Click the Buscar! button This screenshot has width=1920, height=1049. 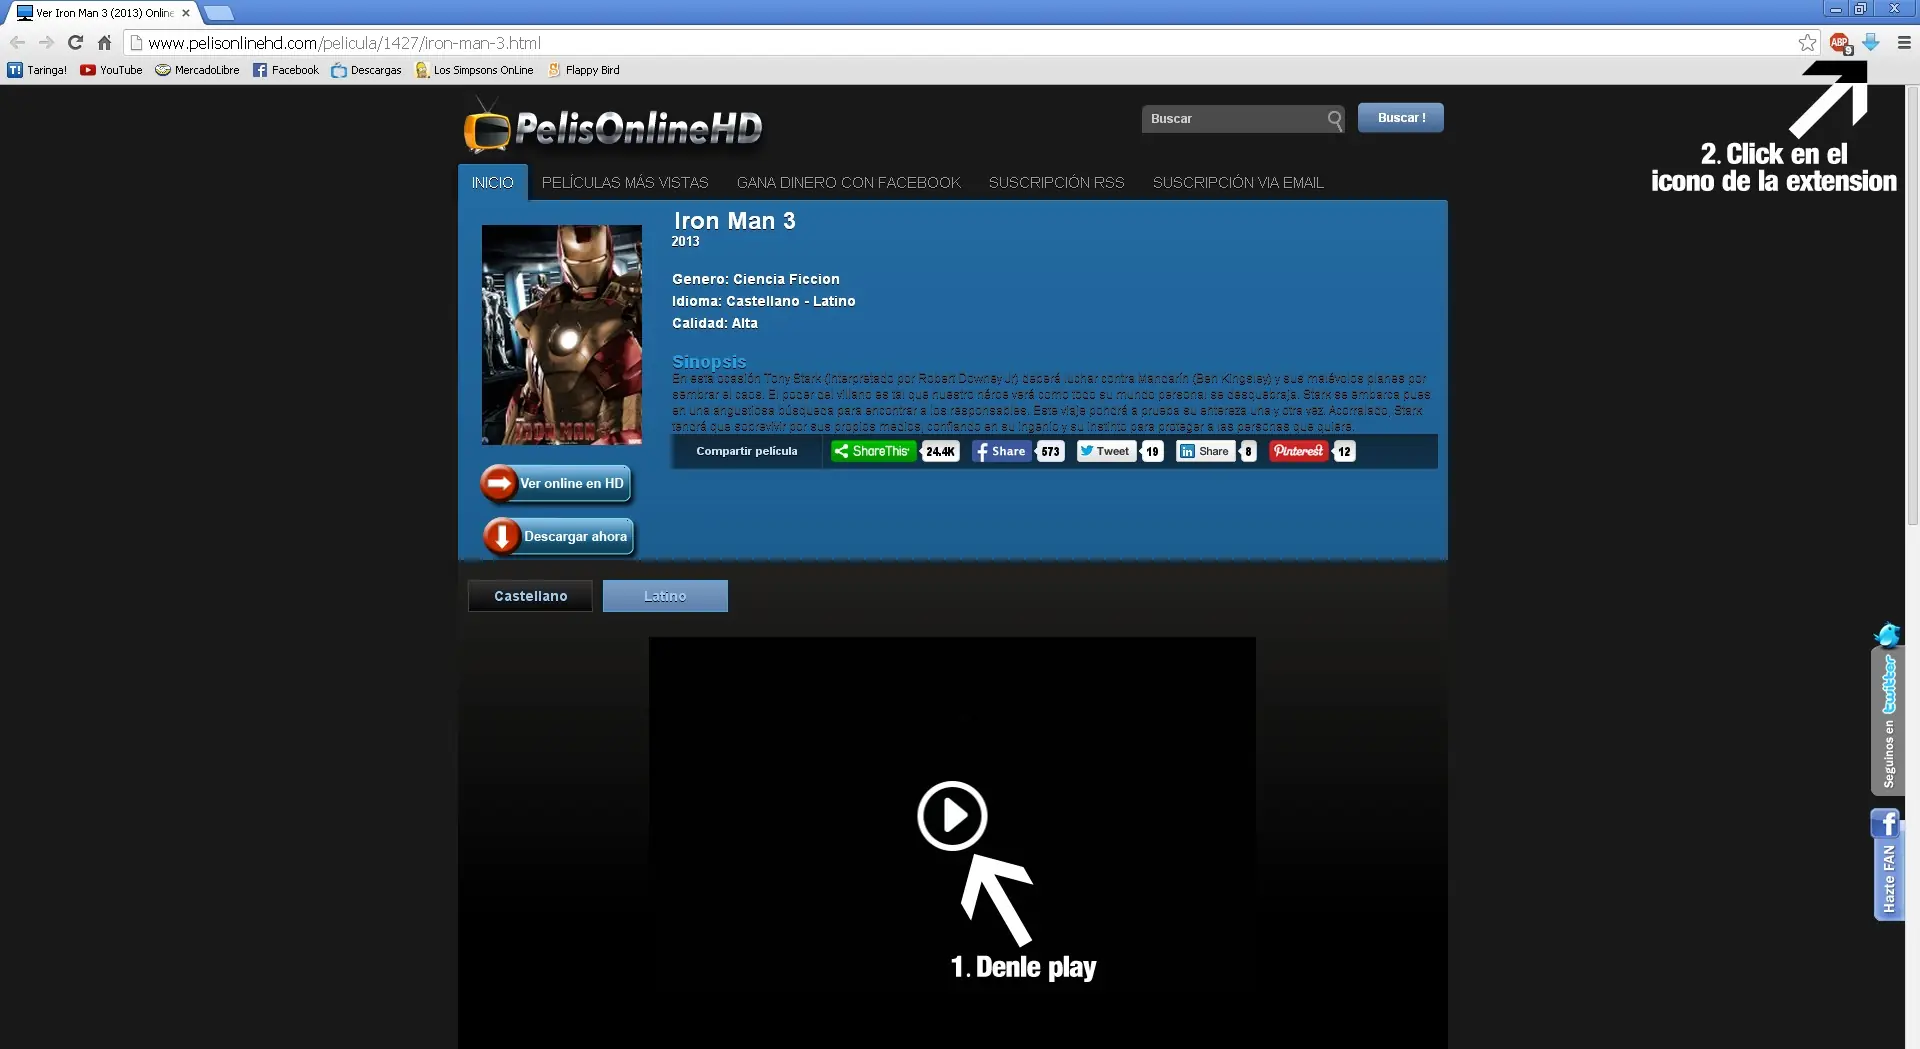[x=1401, y=118]
